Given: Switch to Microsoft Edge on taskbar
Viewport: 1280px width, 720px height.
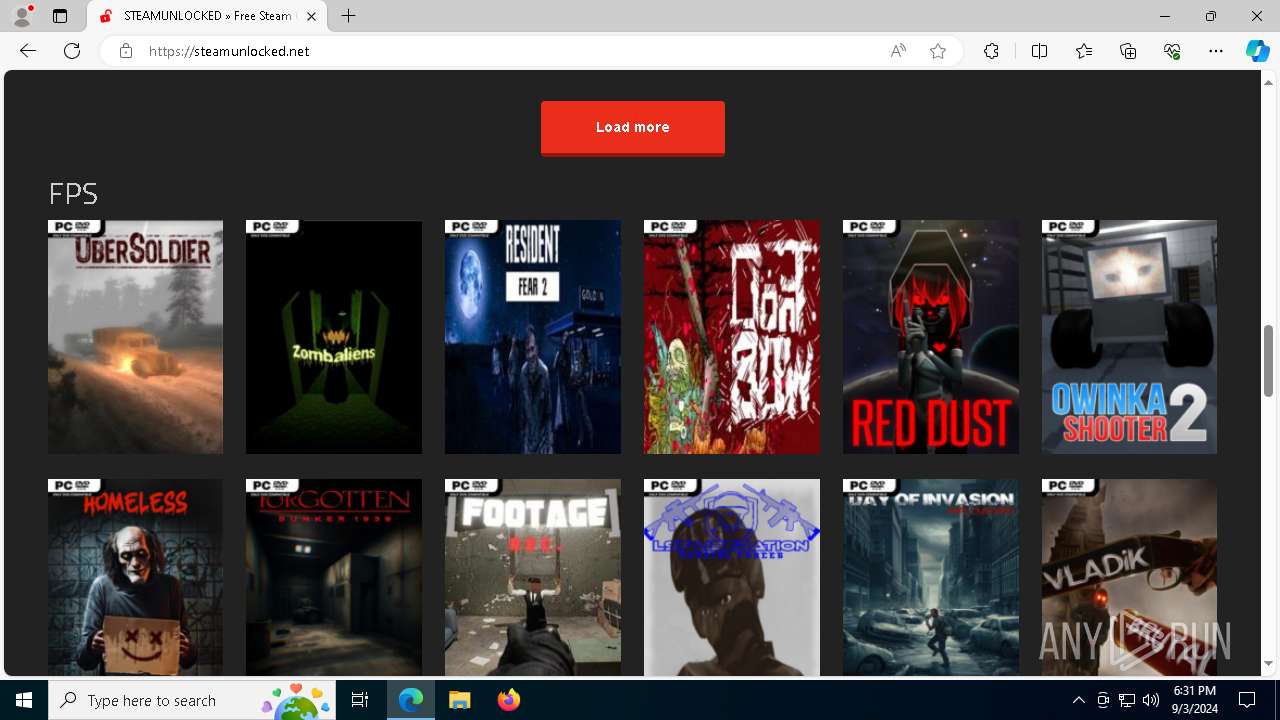Looking at the screenshot, I should [411, 700].
